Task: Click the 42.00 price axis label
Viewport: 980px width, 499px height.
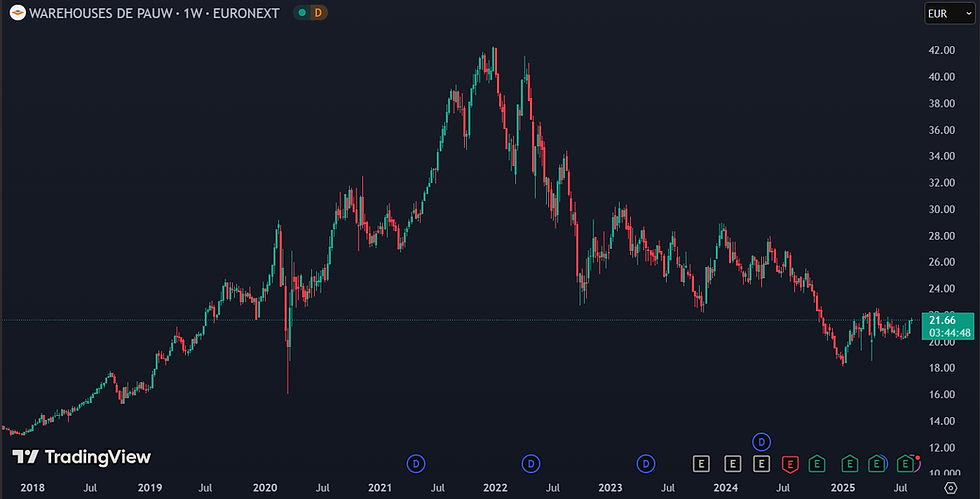Action: point(942,50)
